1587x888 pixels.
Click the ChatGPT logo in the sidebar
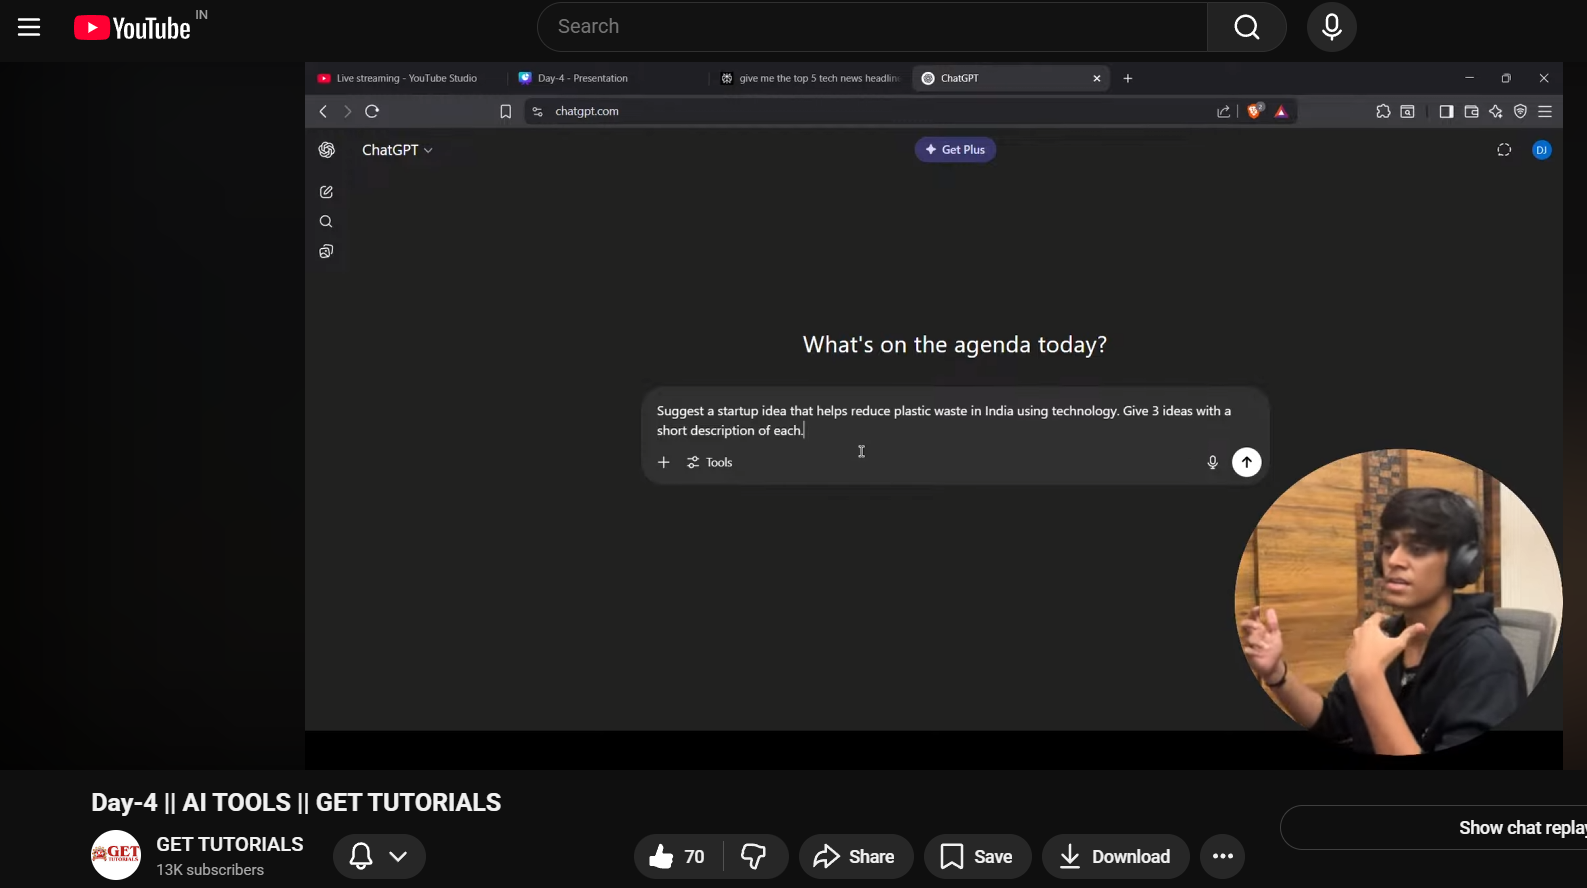tap(326, 150)
